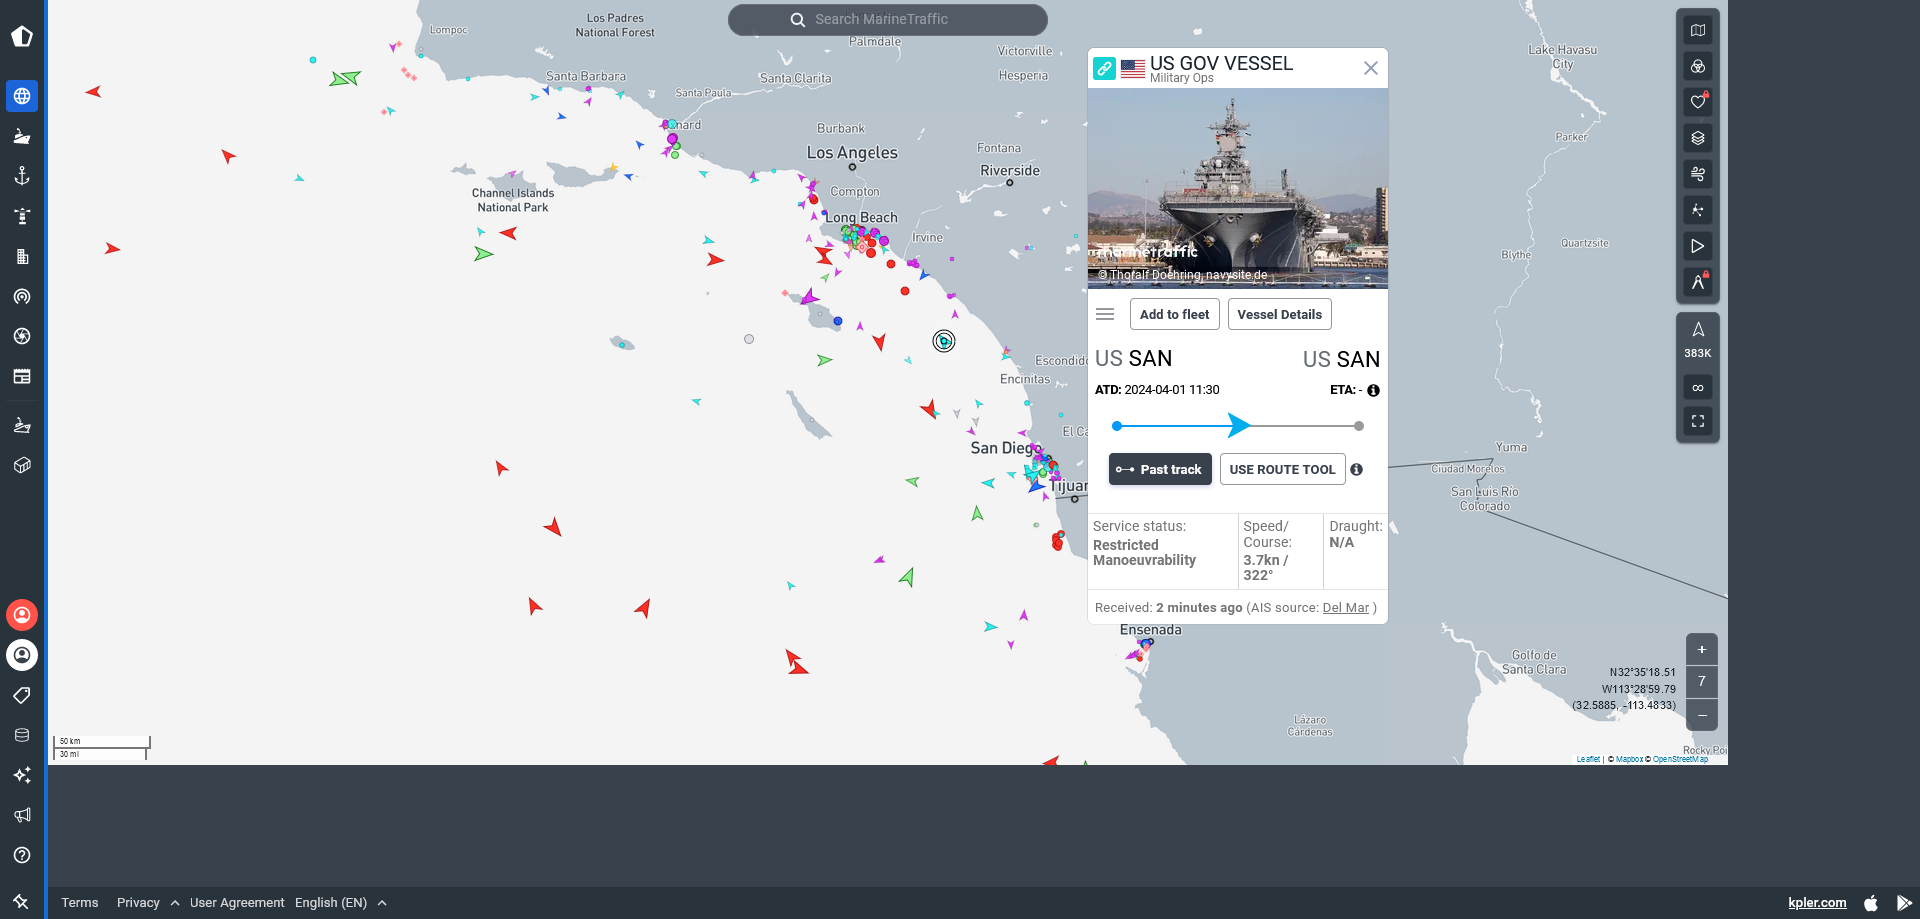Open the Lighthouse icon in left sidebar
The height and width of the screenshot is (919, 1920).
[x=22, y=216]
